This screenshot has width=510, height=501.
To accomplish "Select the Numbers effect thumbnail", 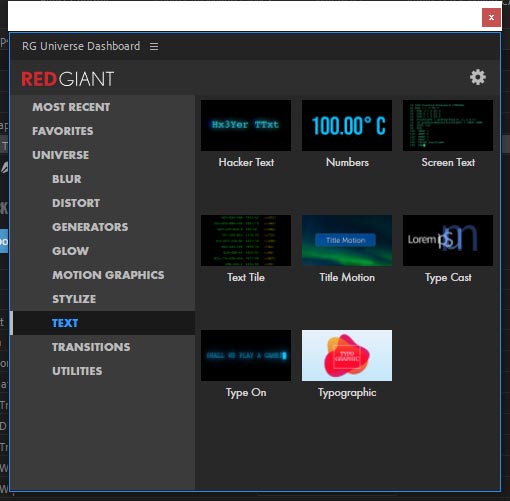I will point(347,125).
